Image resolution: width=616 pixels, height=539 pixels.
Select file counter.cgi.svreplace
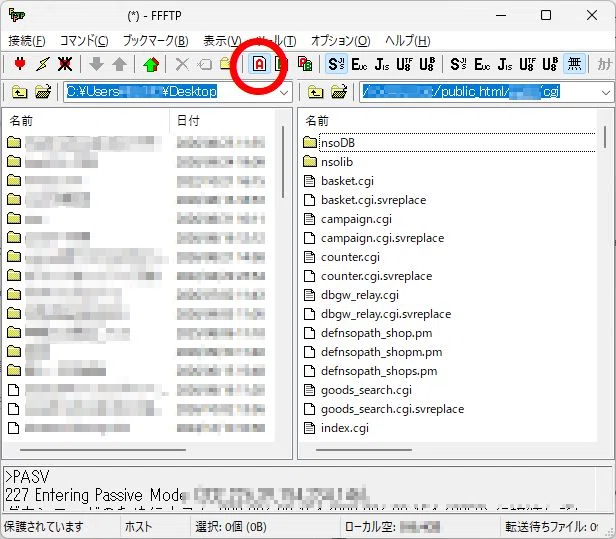376,276
